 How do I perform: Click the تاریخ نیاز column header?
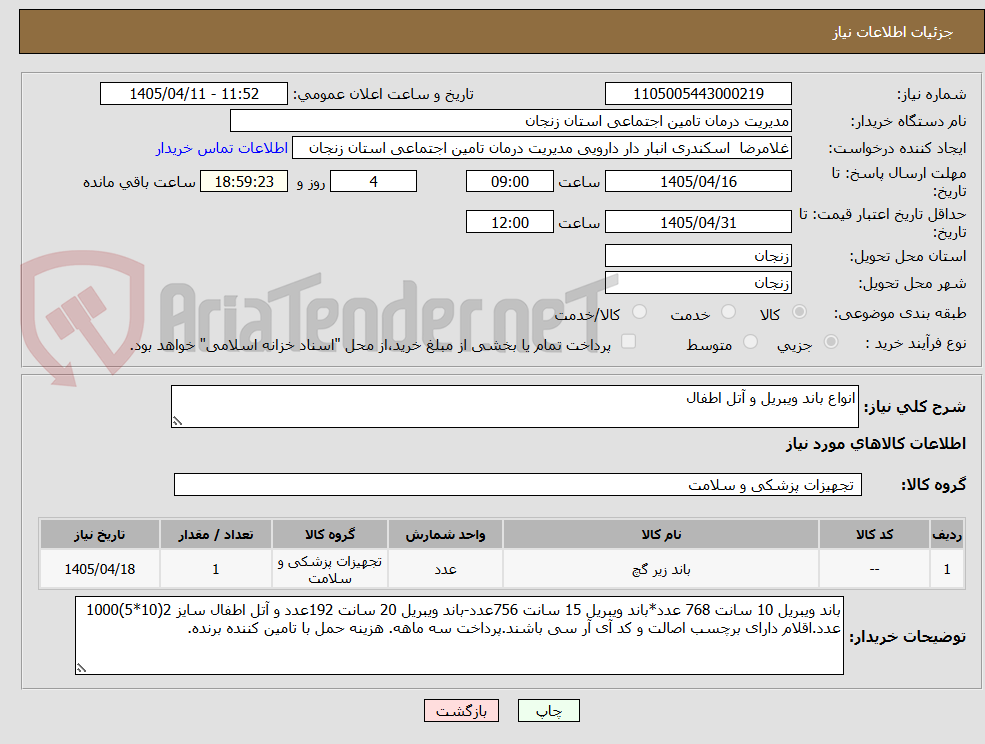99,535
